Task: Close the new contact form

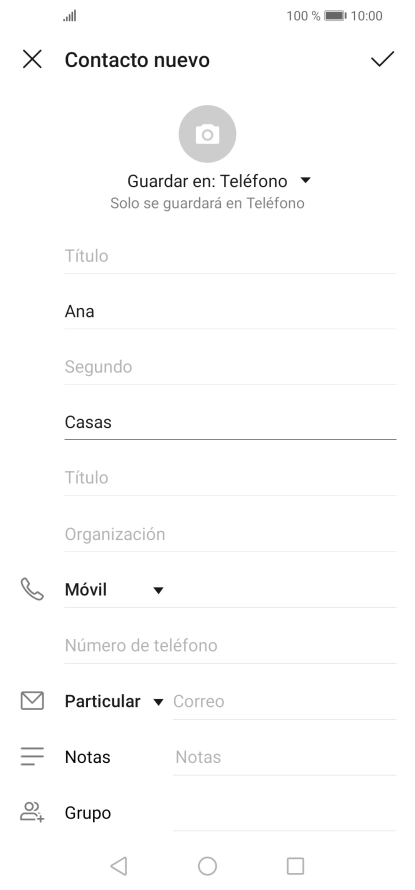Action: coord(32,59)
